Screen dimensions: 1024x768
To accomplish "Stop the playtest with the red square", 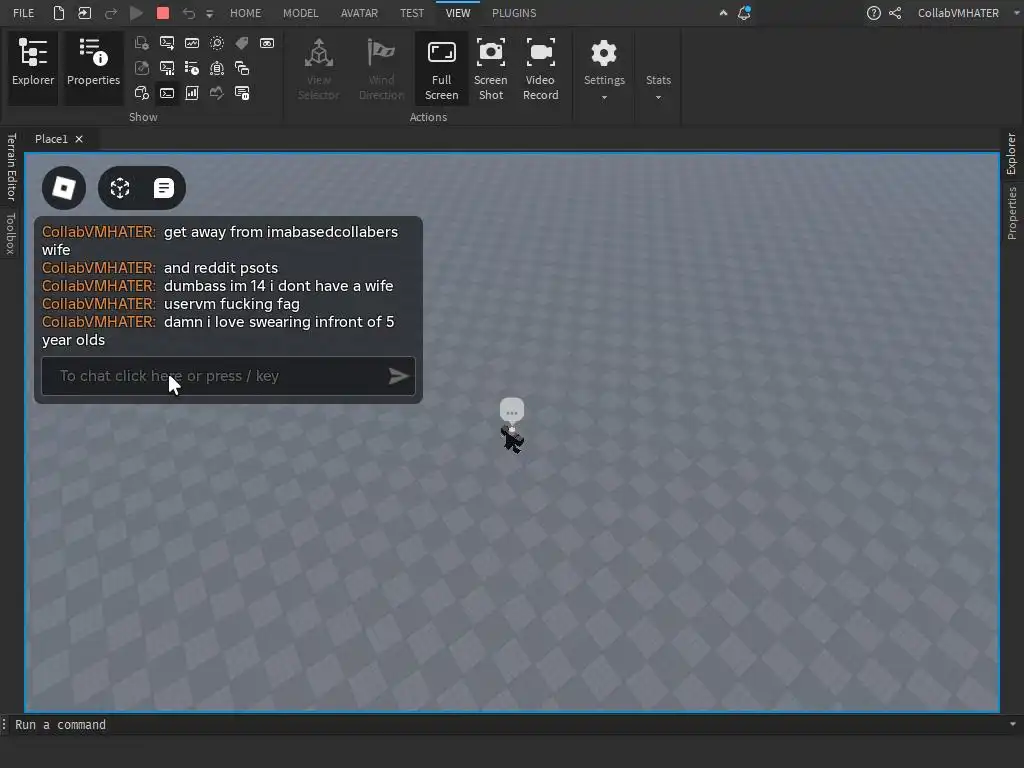I will point(163,13).
